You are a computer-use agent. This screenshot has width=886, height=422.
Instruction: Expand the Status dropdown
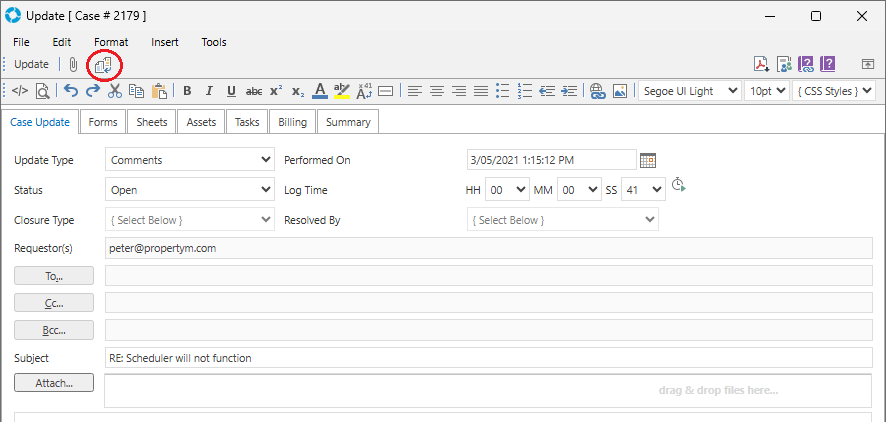point(189,190)
